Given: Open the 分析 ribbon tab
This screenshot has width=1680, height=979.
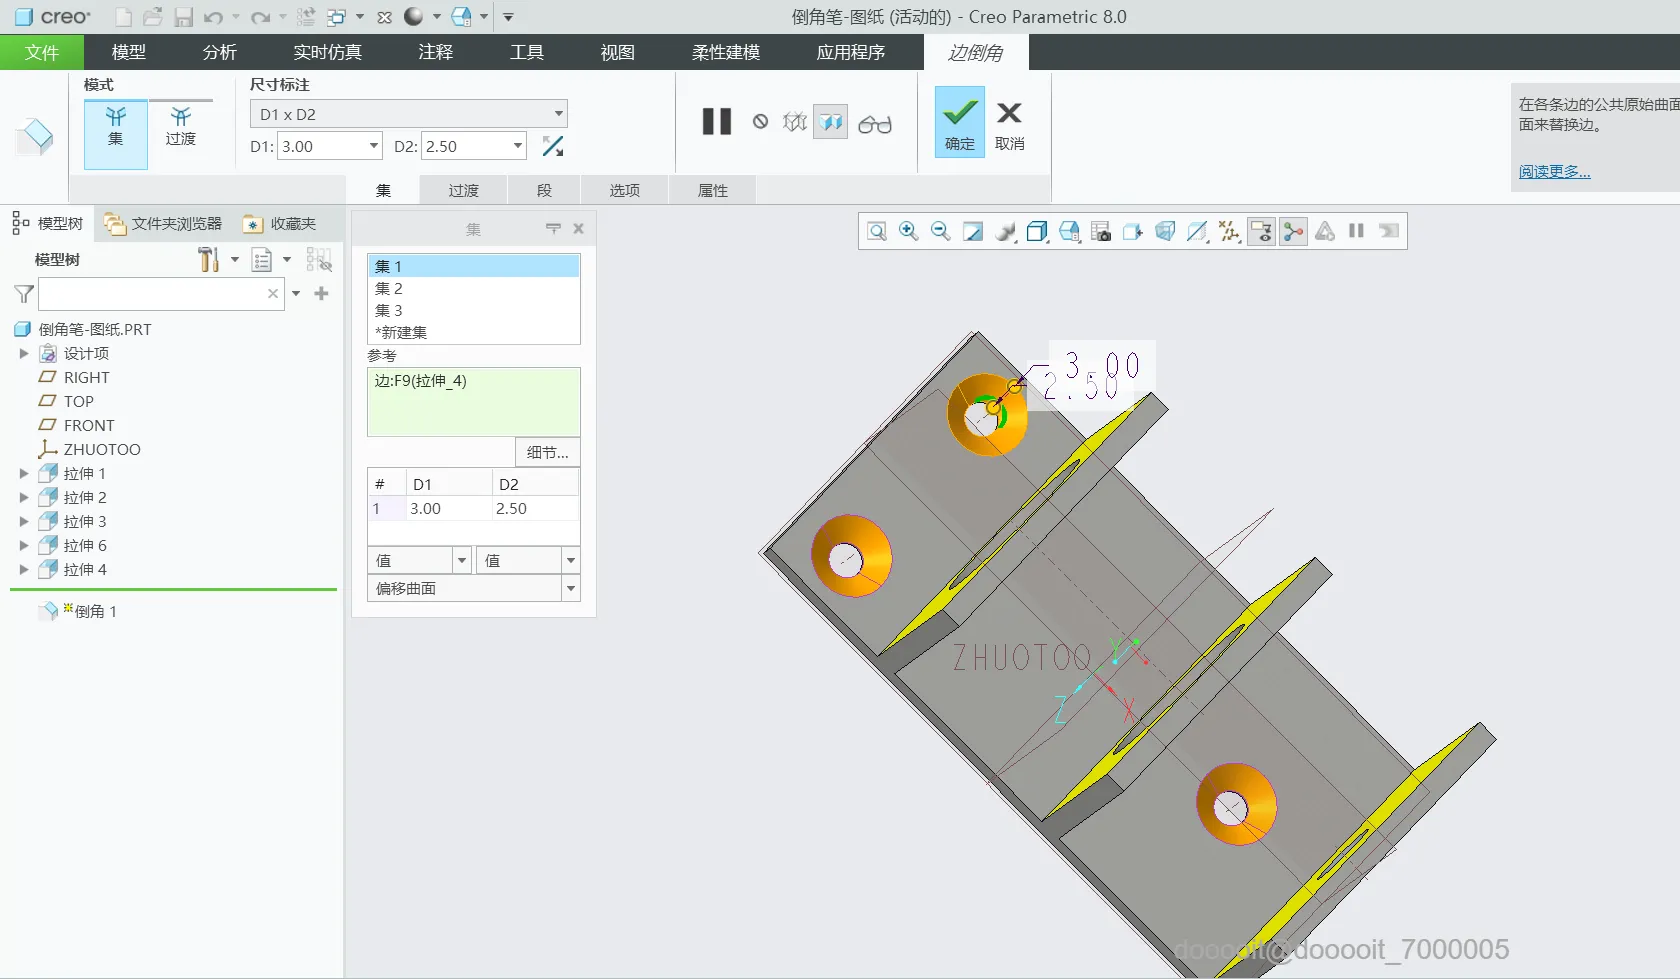Looking at the screenshot, I should click(x=219, y=52).
